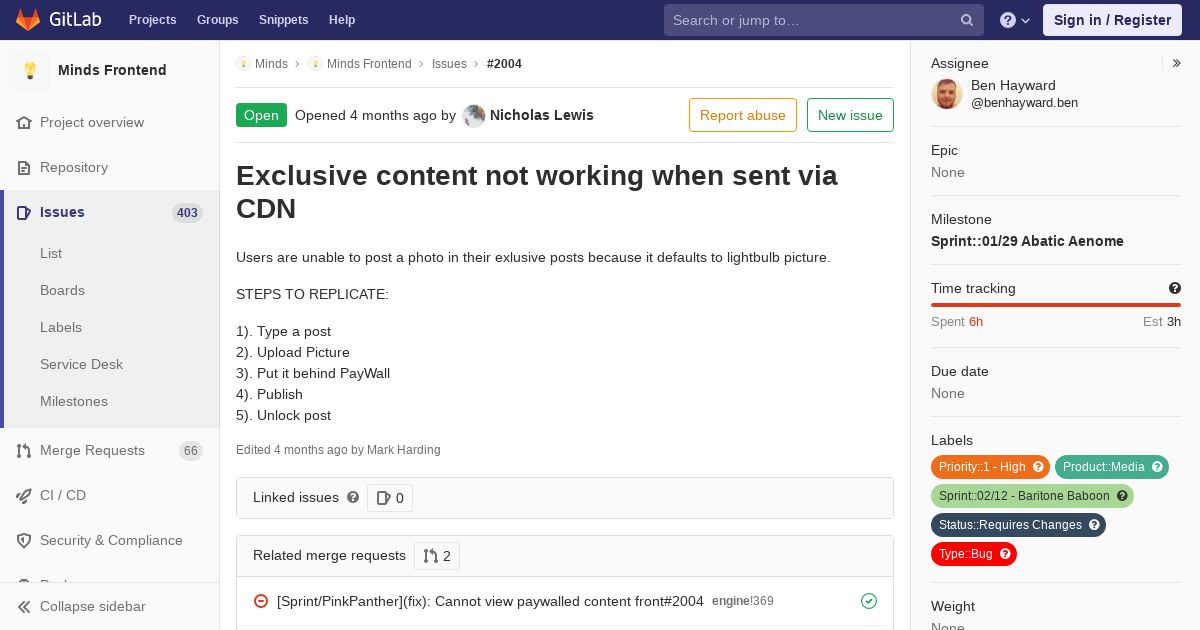Open the top Help menu item

(342, 20)
